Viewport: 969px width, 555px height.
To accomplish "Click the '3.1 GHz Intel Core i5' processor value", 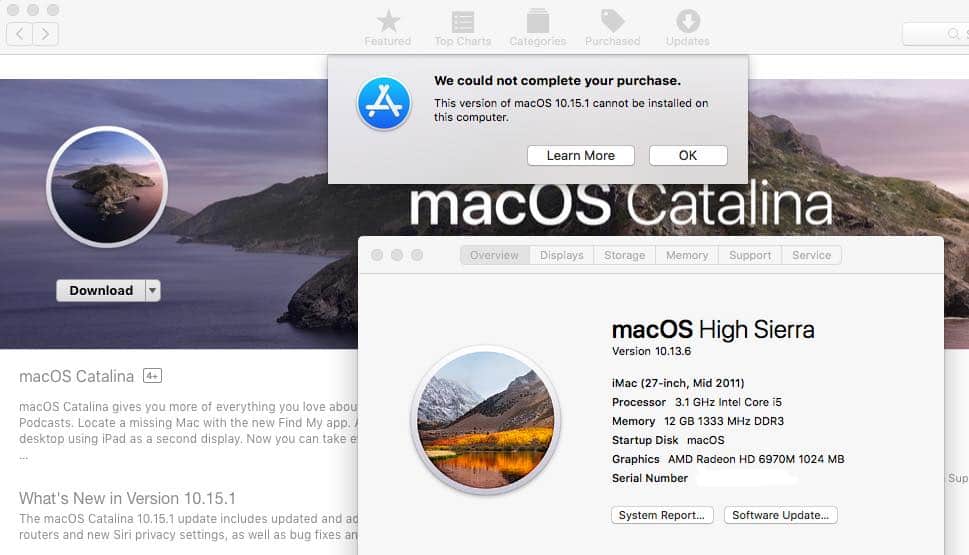I will 728,402.
